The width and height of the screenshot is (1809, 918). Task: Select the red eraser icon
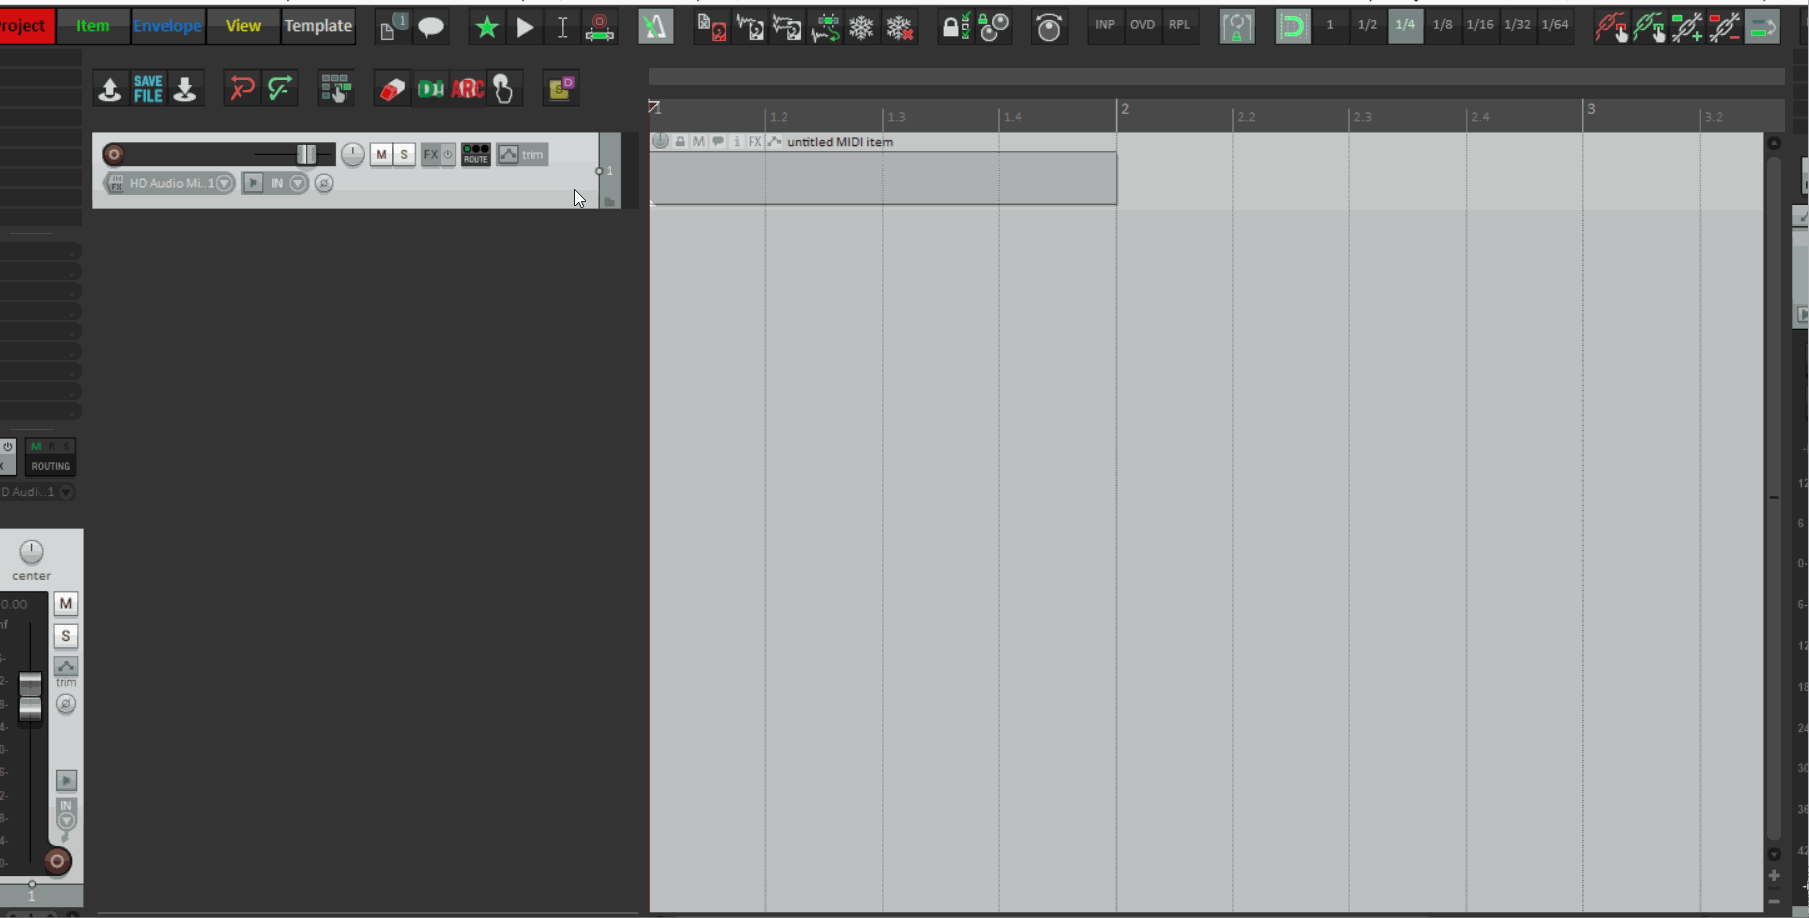click(392, 89)
